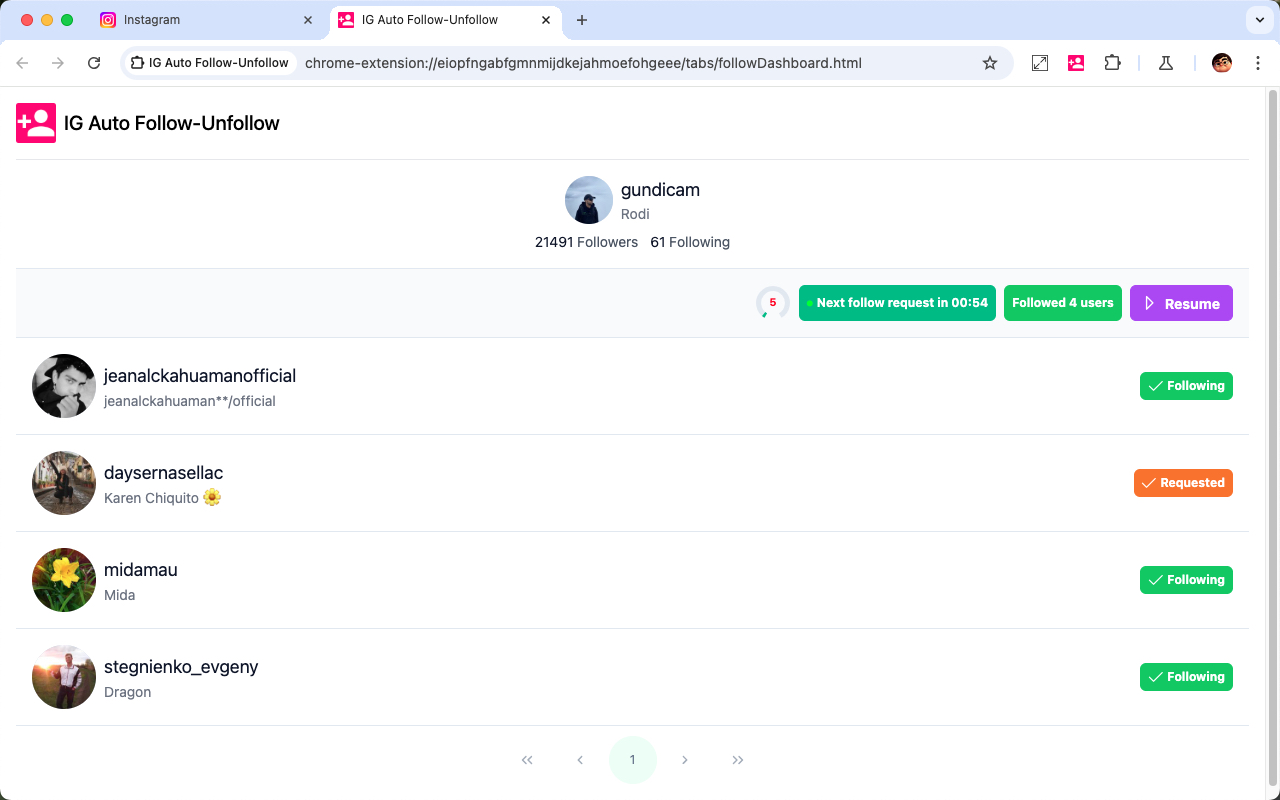This screenshot has height=800, width=1280.
Task: Go to the first page of results
Action: click(527, 760)
